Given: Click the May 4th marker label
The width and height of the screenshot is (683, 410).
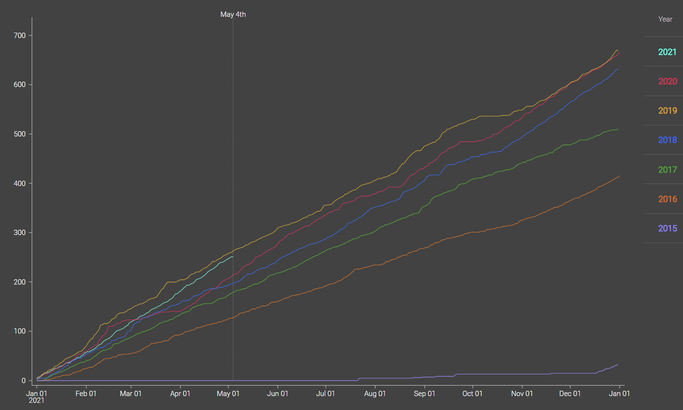Looking at the screenshot, I should tap(233, 14).
